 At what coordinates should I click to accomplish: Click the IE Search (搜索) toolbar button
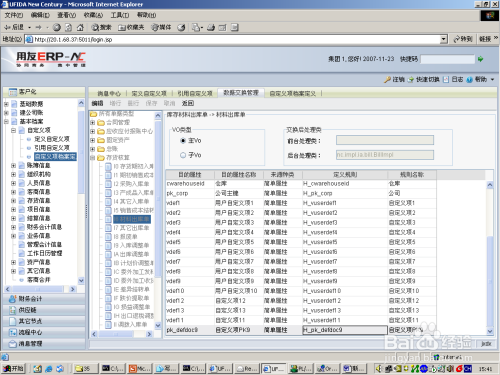(102, 27)
